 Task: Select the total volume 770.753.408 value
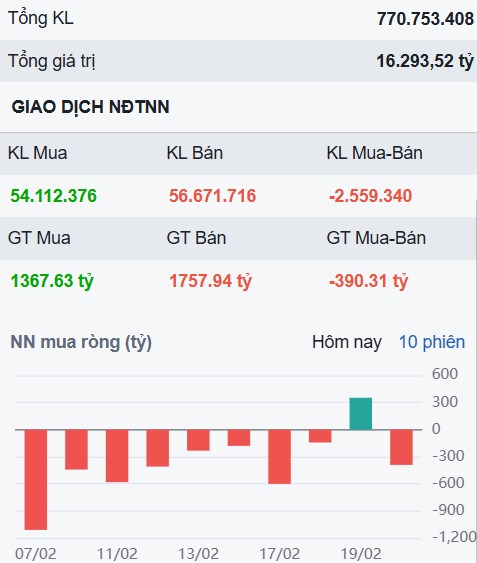coord(425,19)
